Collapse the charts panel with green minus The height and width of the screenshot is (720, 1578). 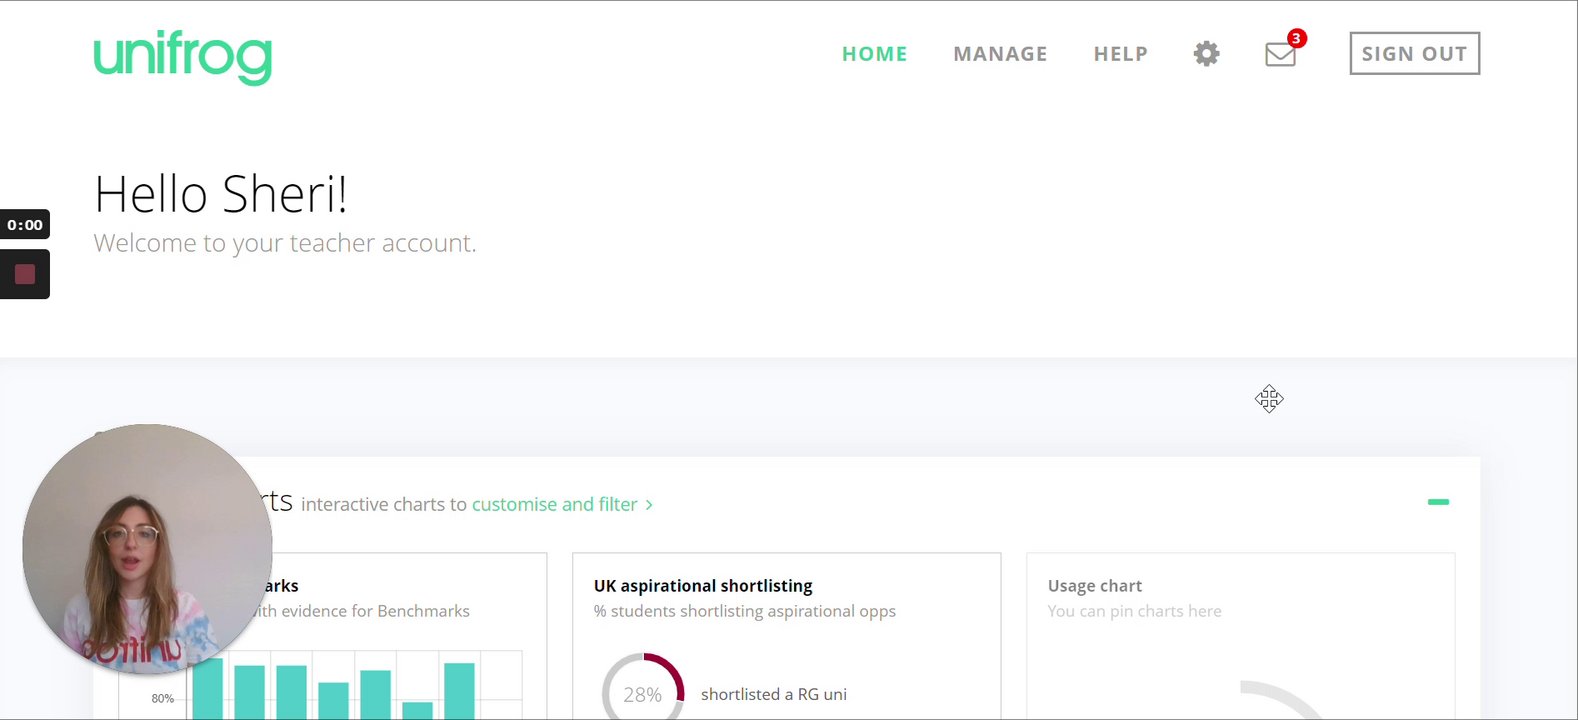(x=1438, y=502)
